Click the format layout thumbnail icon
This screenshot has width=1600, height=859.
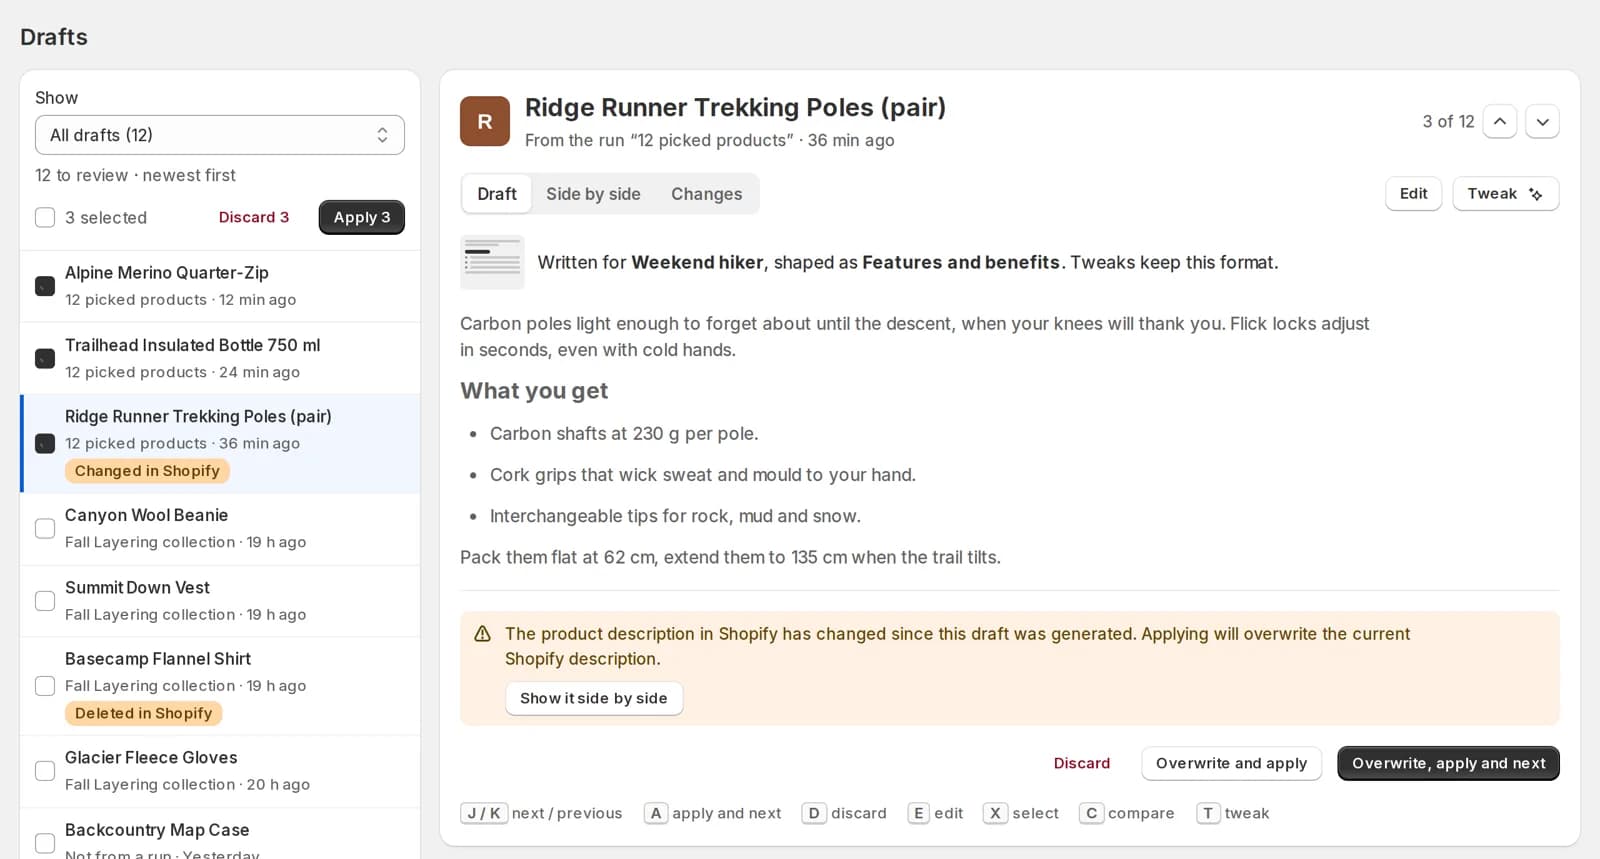(492, 262)
